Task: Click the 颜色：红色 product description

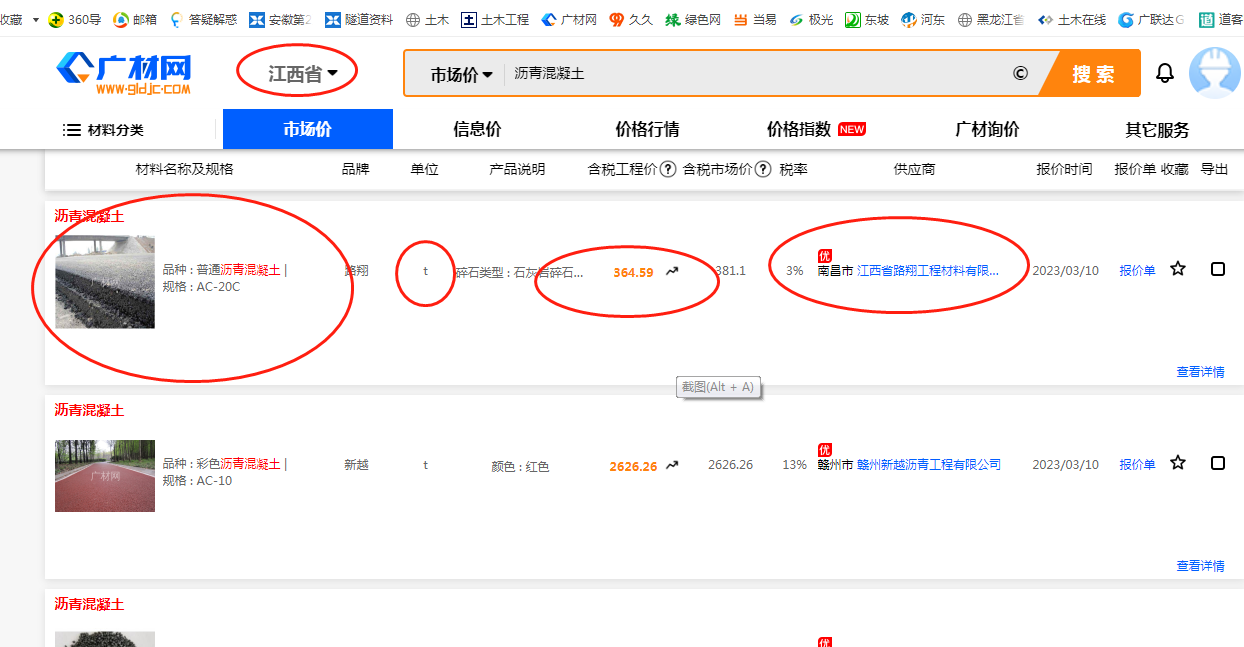Action: [x=520, y=466]
